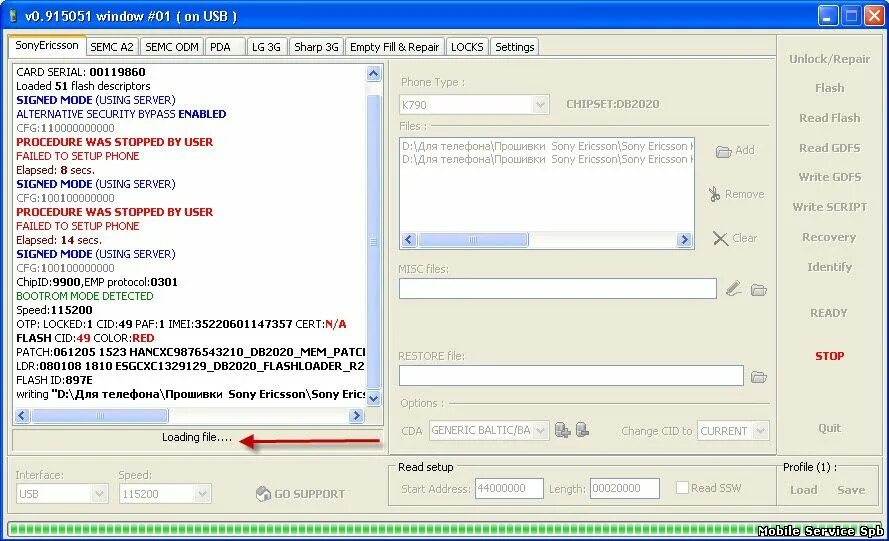Click the Length field 00020000
The height and width of the screenshot is (541, 889).
coord(624,488)
